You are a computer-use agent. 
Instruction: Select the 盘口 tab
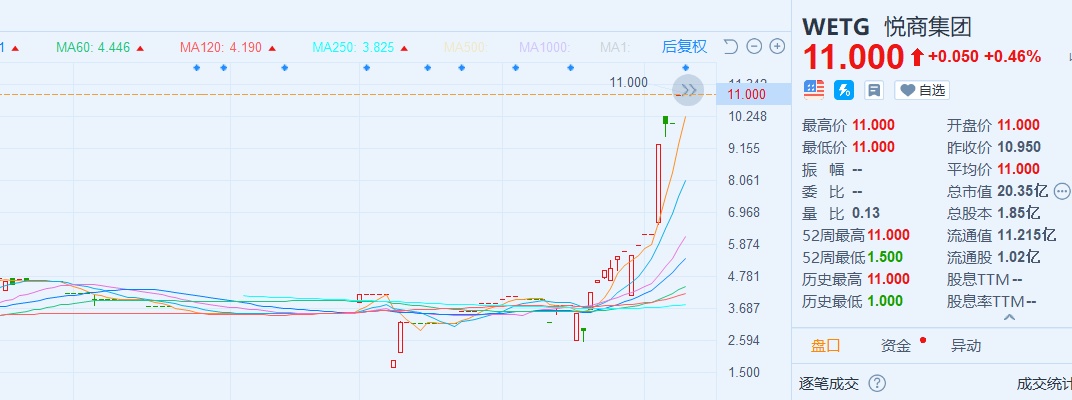[826, 346]
